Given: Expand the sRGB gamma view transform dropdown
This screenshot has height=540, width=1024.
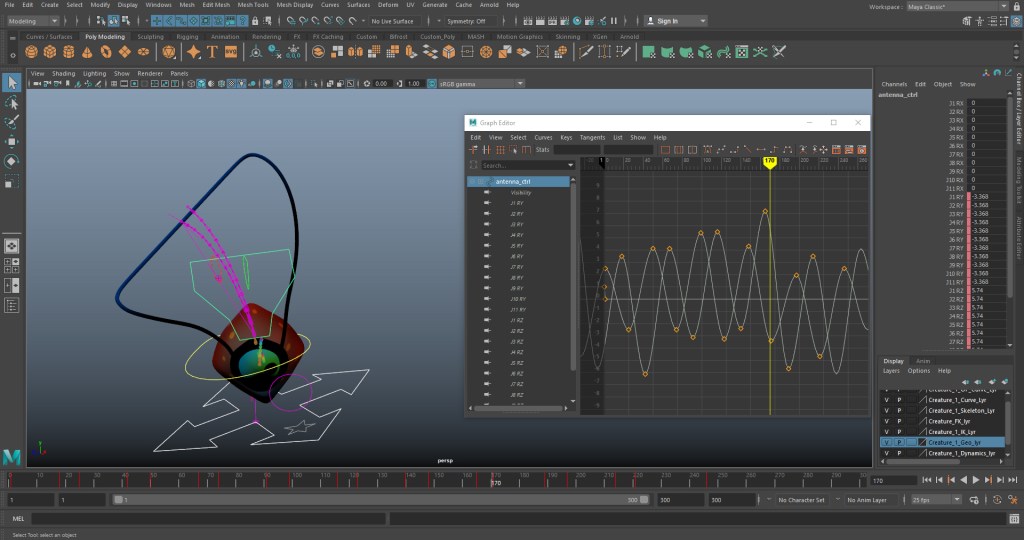Looking at the screenshot, I should pos(475,84).
